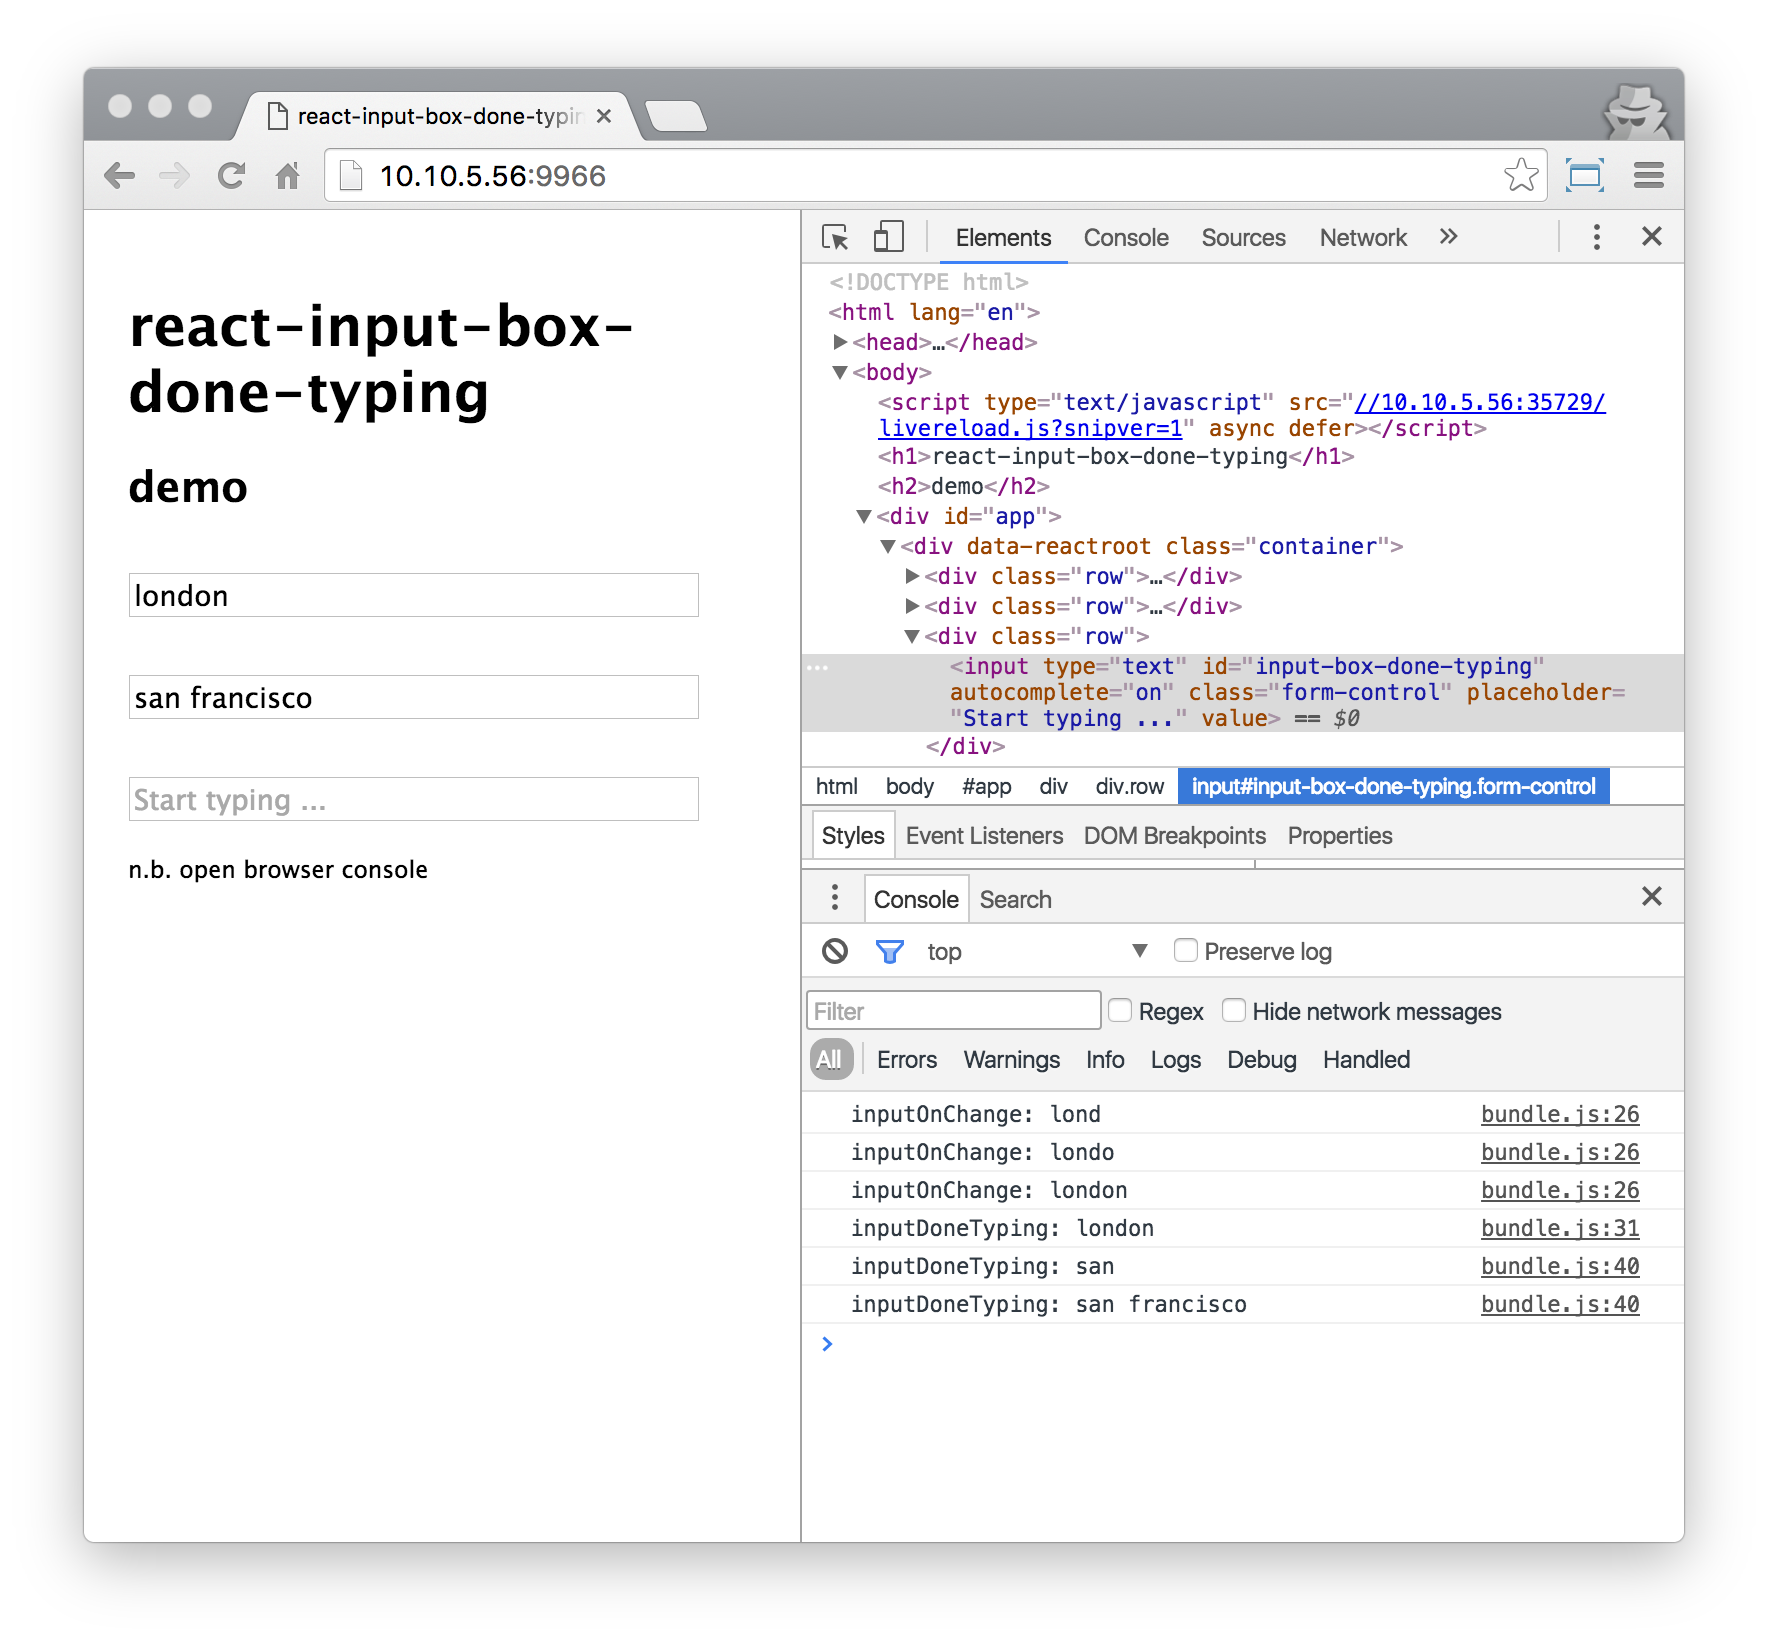Image resolution: width=1768 pixels, height=1642 pixels.
Task: Select the DOM Breakpoints tab
Action: [1175, 836]
